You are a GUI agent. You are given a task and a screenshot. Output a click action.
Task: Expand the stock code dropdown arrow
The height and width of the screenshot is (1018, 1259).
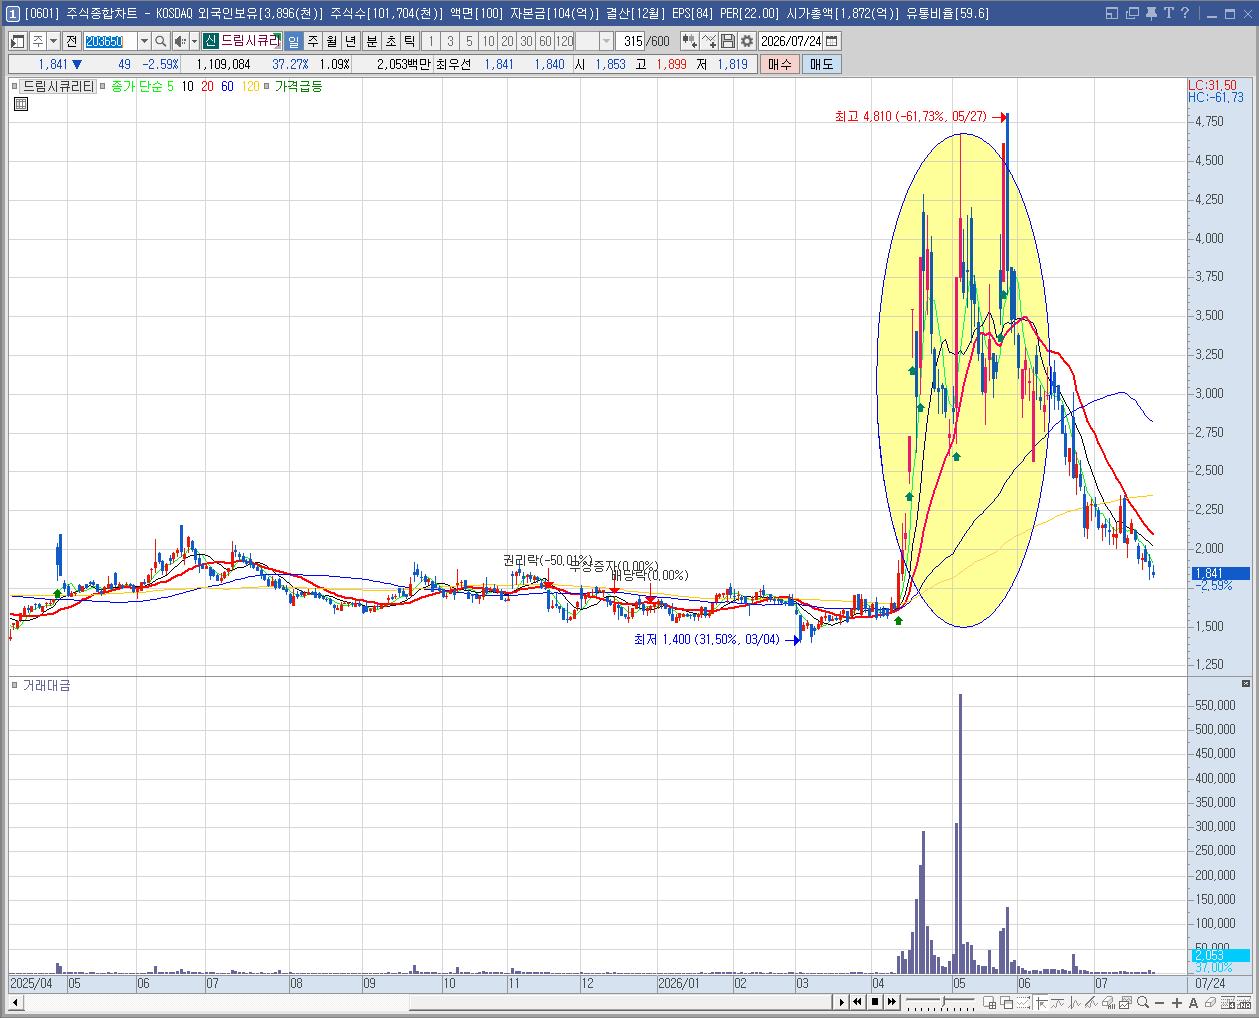click(x=144, y=41)
